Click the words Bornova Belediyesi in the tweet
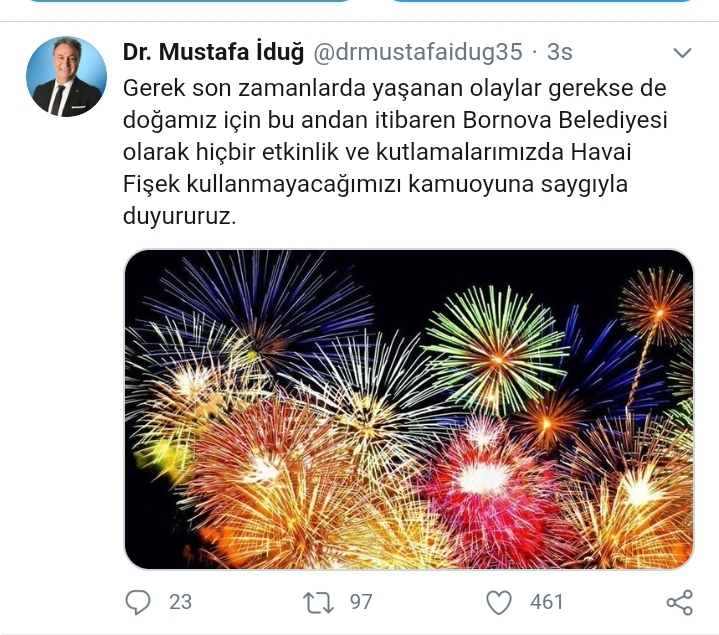Screen dimensions: 719x635 [565, 120]
